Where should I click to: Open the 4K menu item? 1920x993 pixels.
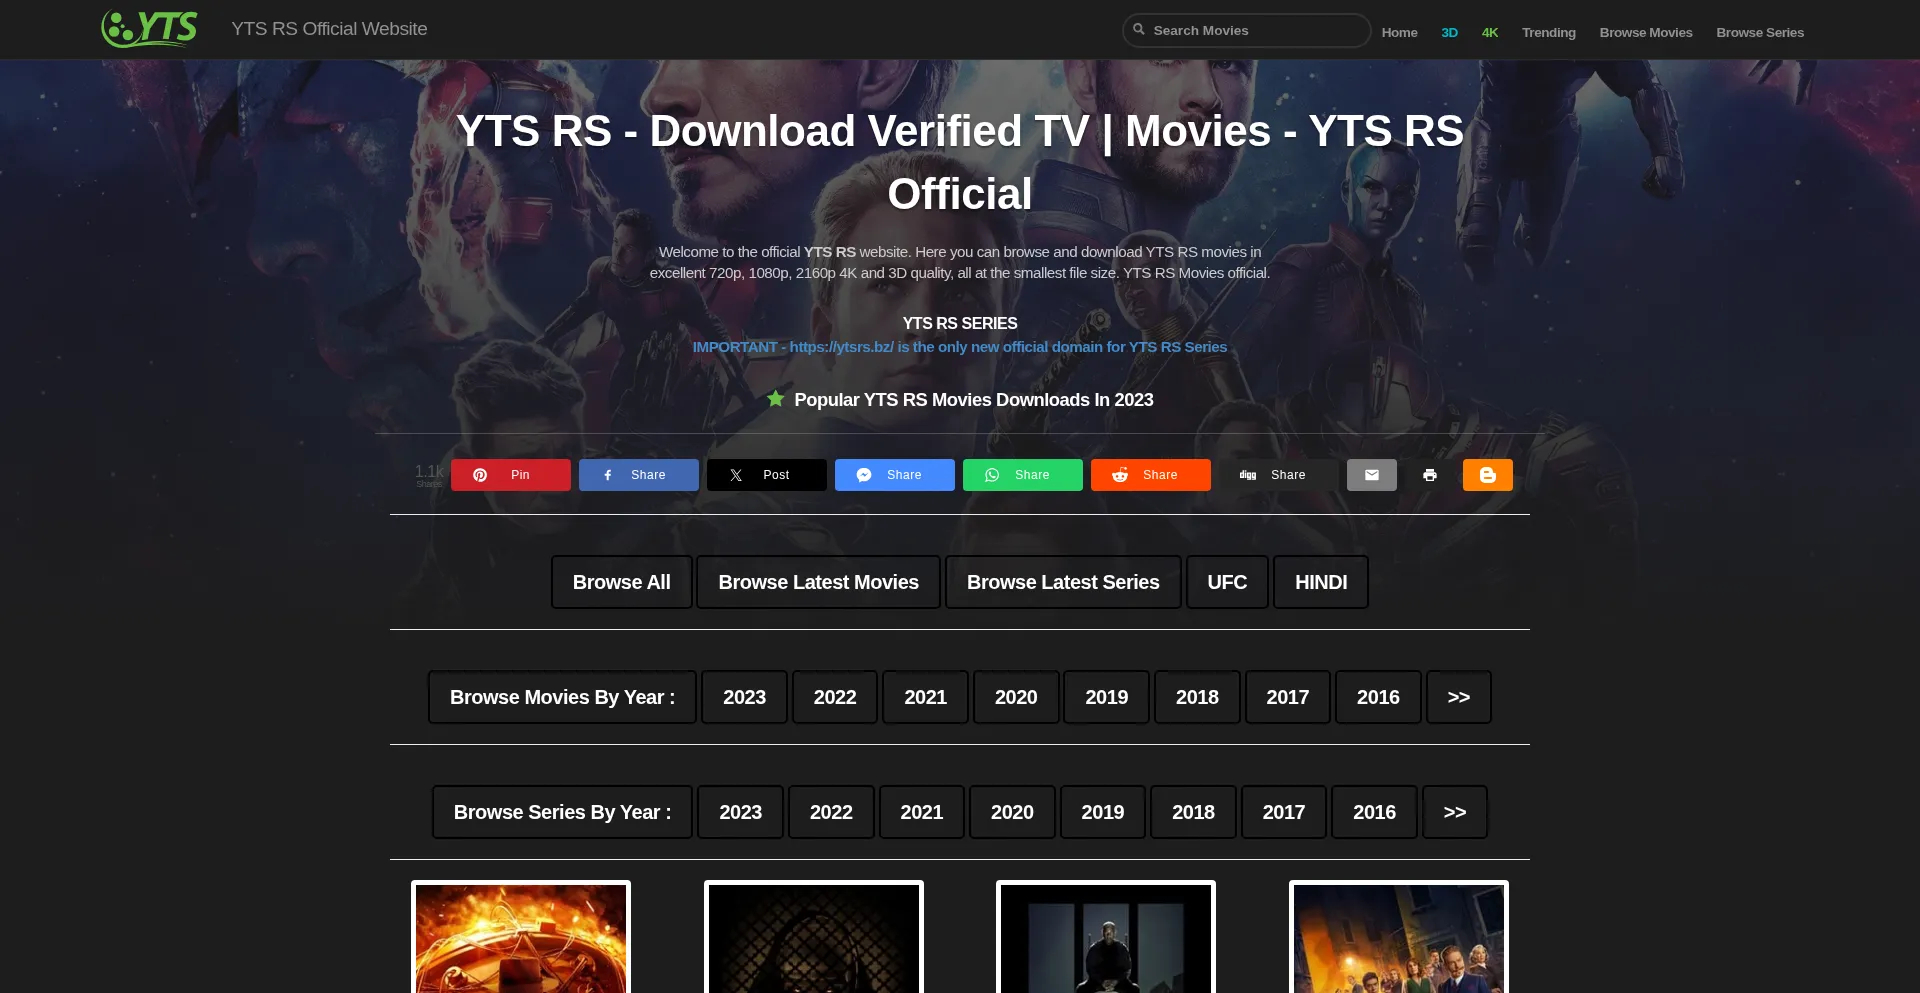pyautogui.click(x=1489, y=32)
